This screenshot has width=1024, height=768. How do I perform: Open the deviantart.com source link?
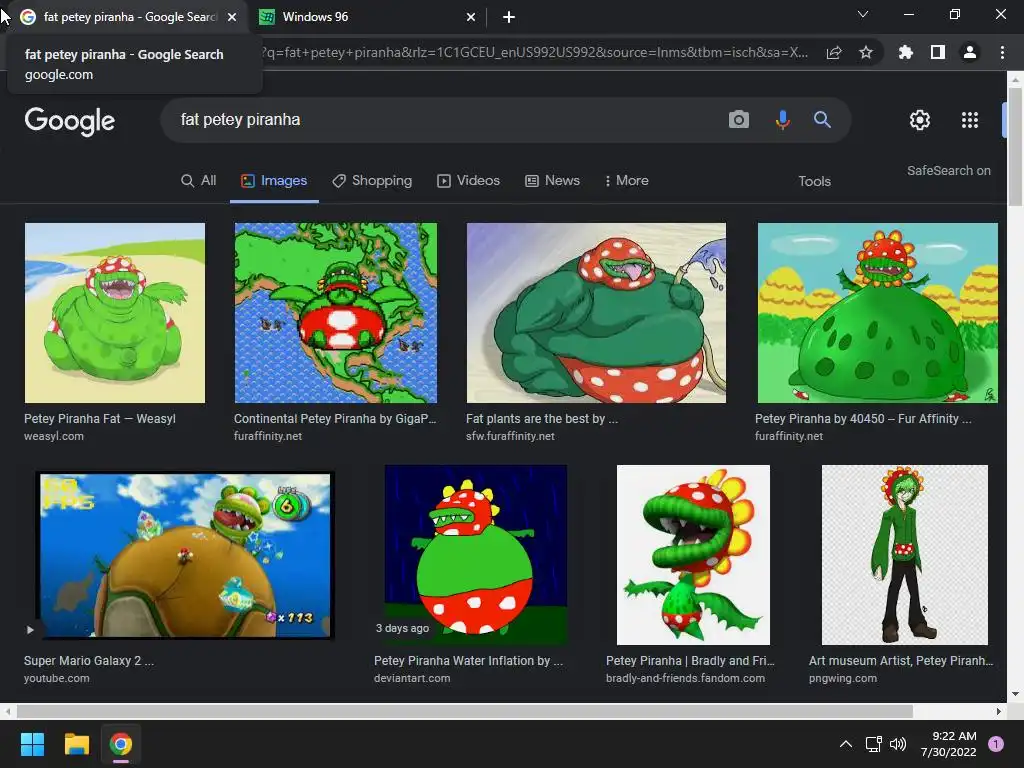(412, 678)
